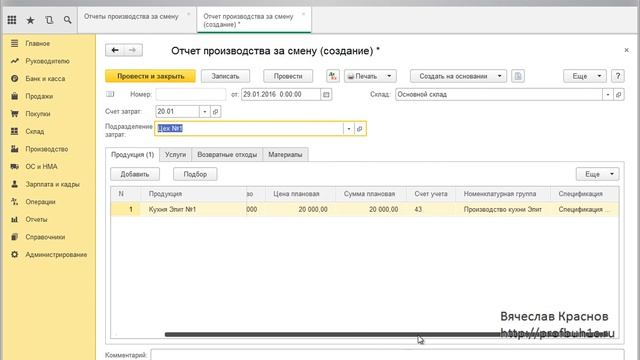Click Записать button
640x360 pixels.
click(x=225, y=76)
